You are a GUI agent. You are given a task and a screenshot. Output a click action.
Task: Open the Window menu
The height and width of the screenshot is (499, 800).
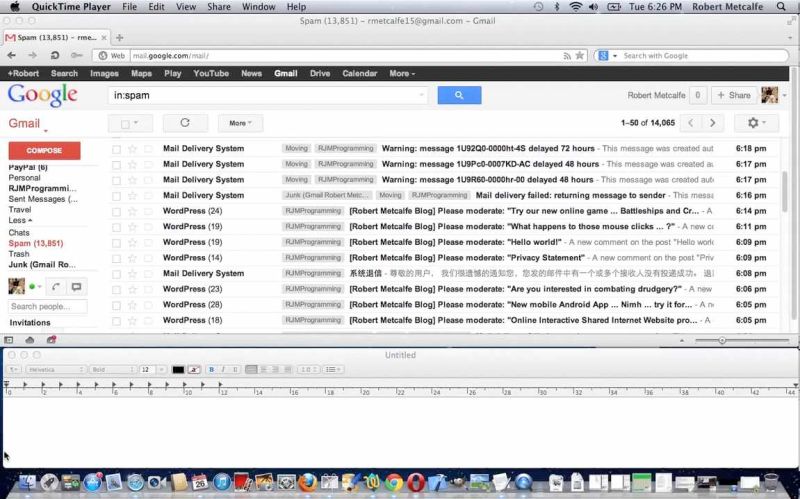click(258, 7)
